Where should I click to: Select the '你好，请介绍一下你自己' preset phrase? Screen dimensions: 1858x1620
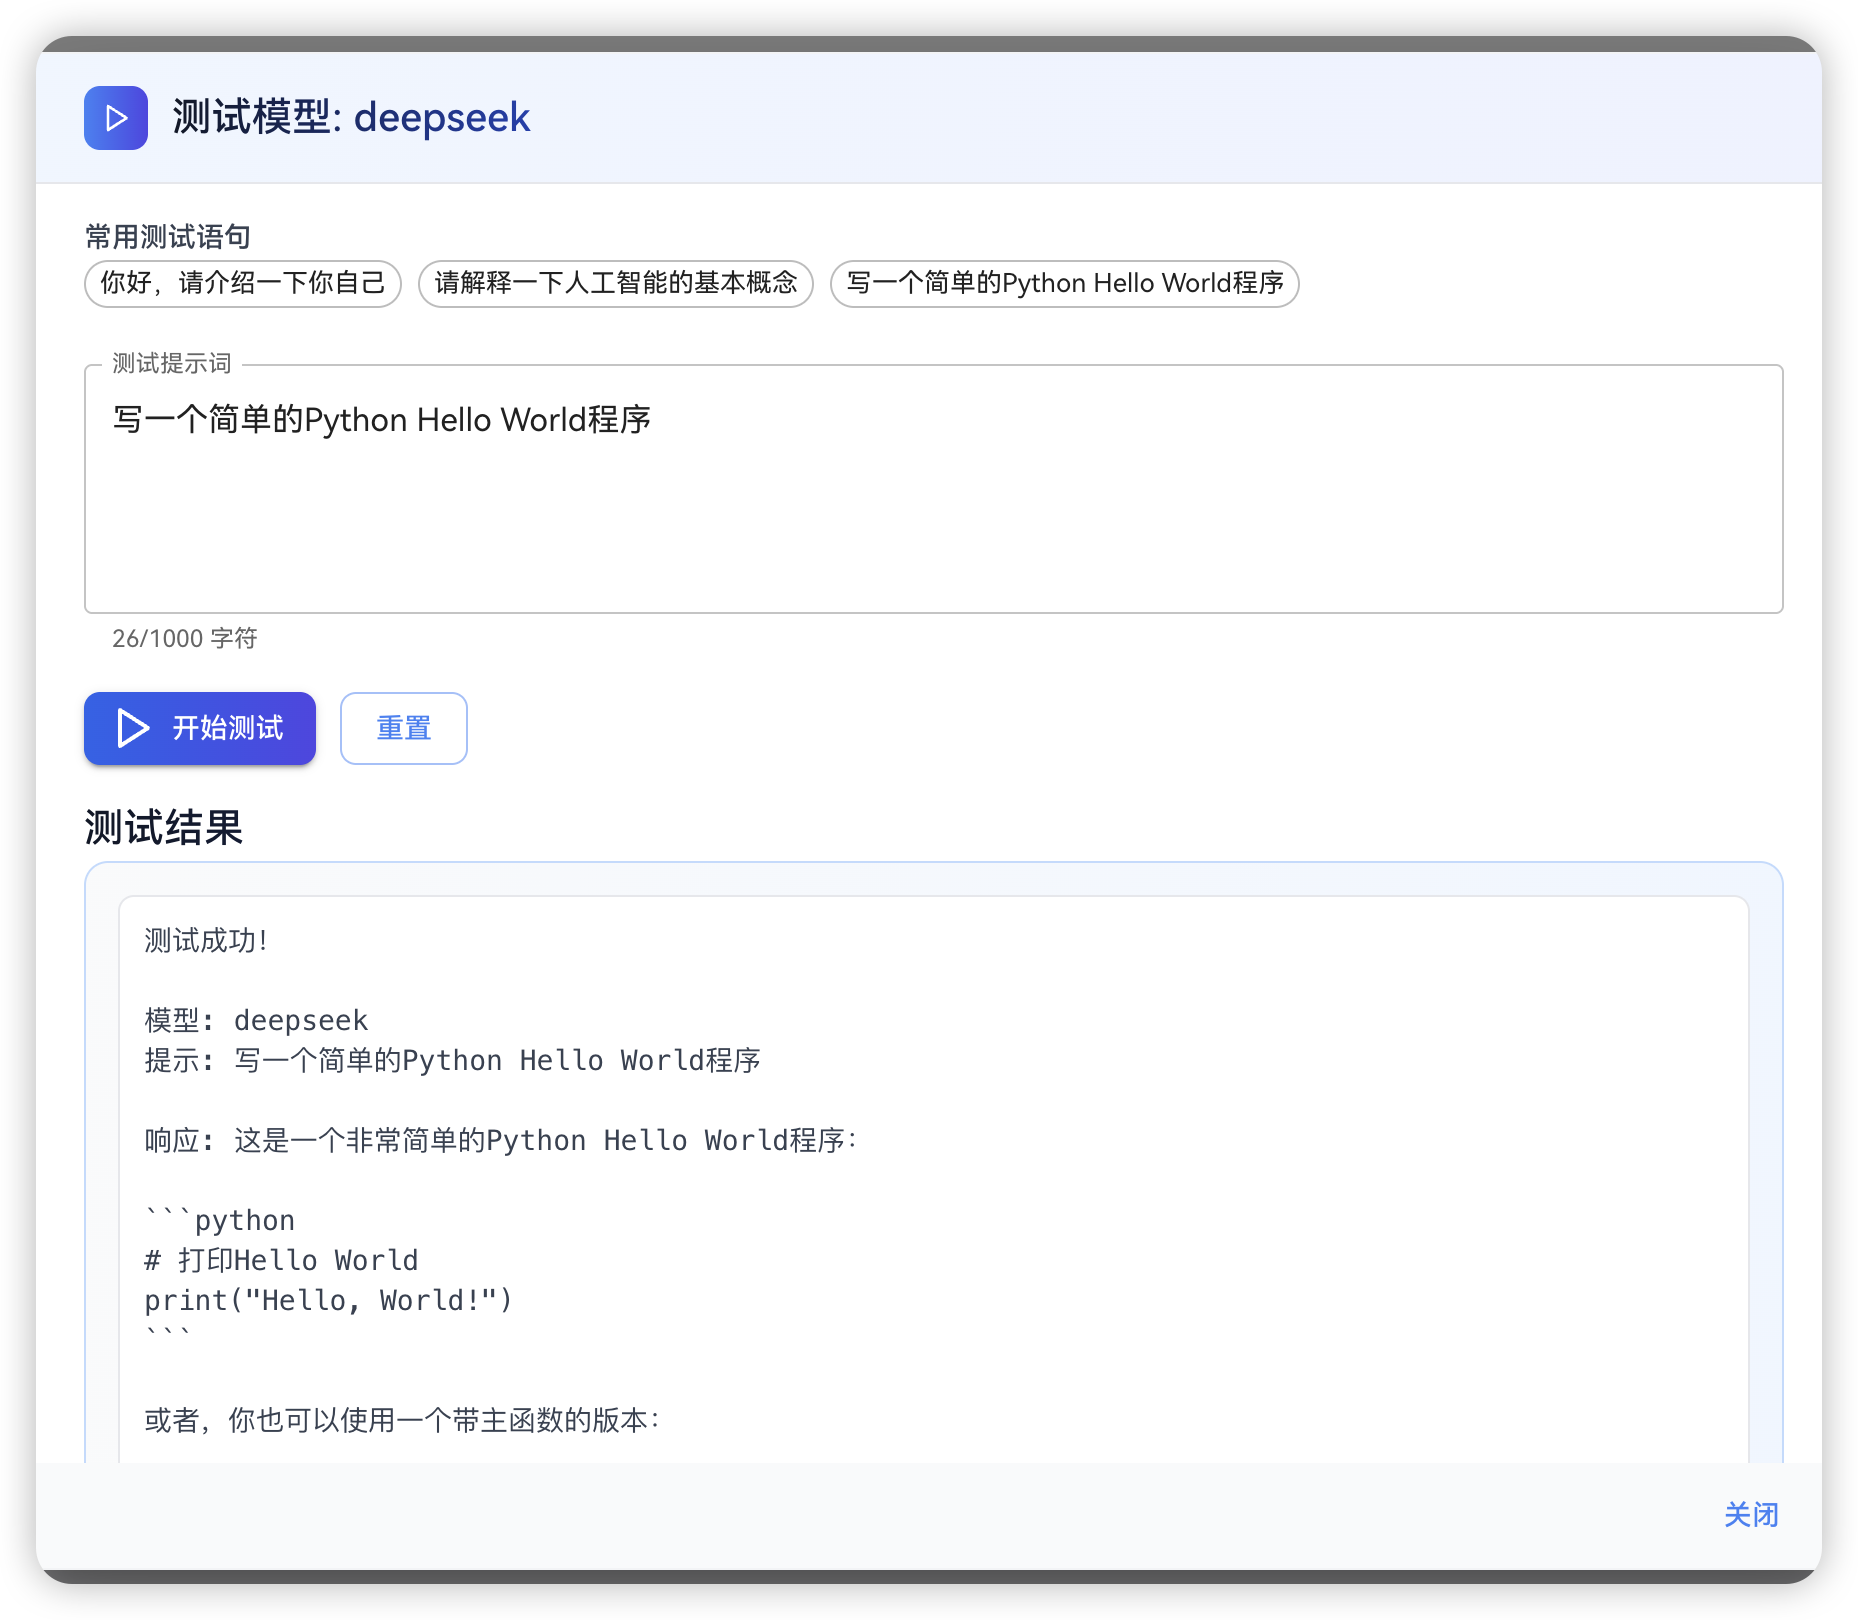click(x=243, y=283)
